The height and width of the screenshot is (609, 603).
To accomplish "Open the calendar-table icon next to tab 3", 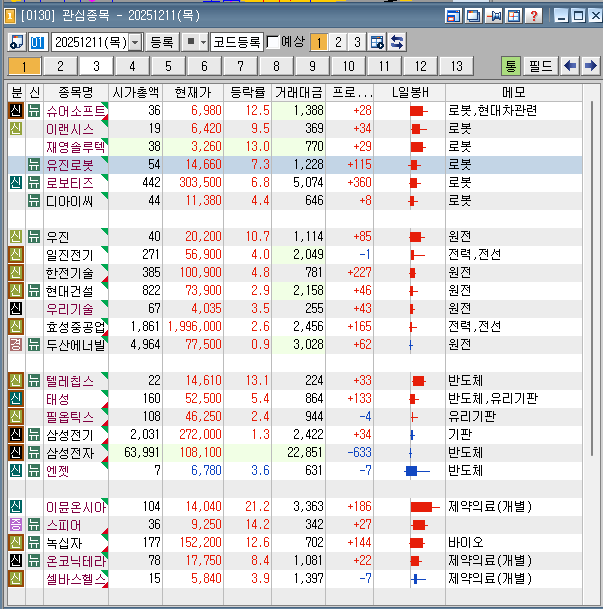I will [x=377, y=42].
